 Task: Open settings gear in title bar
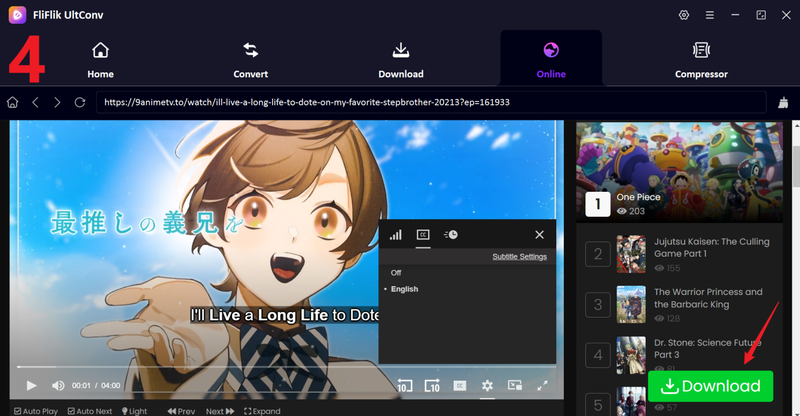pyautogui.click(x=684, y=15)
